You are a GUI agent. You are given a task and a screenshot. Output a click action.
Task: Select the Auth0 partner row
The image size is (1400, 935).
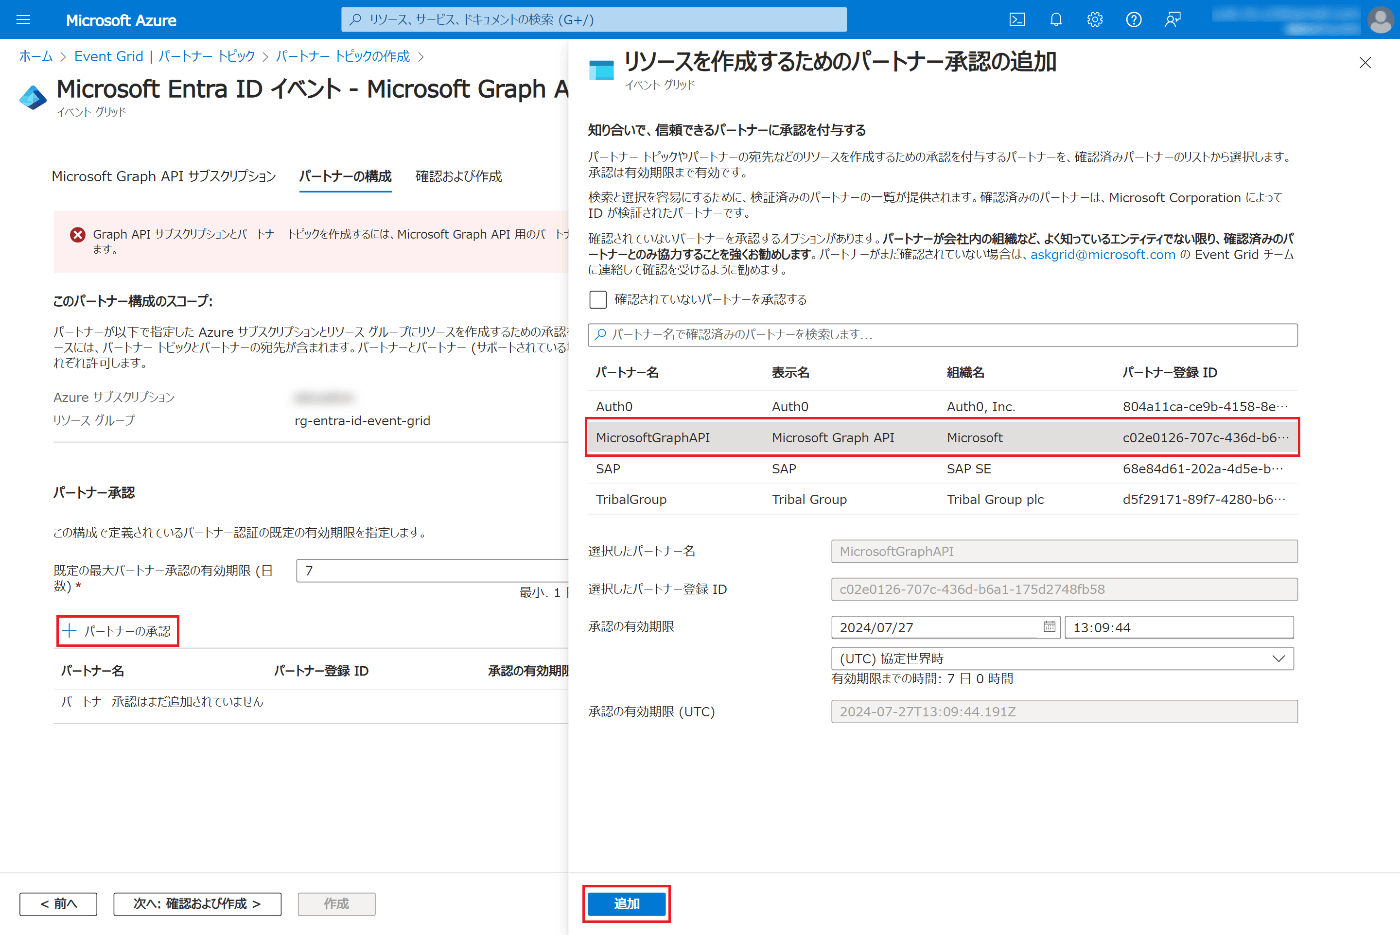(943, 406)
